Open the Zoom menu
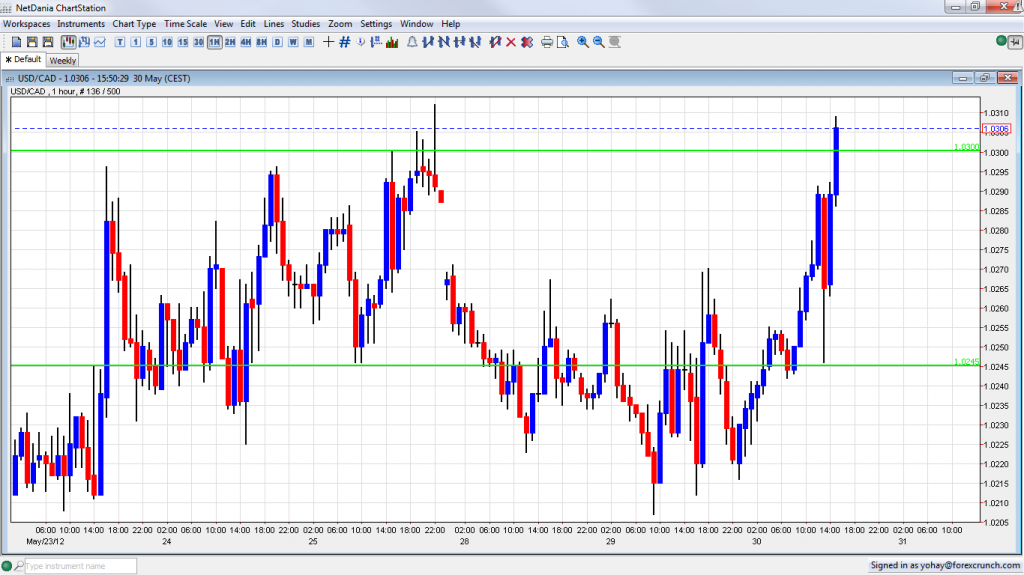Viewport: 1024px width, 575px height. coord(340,24)
